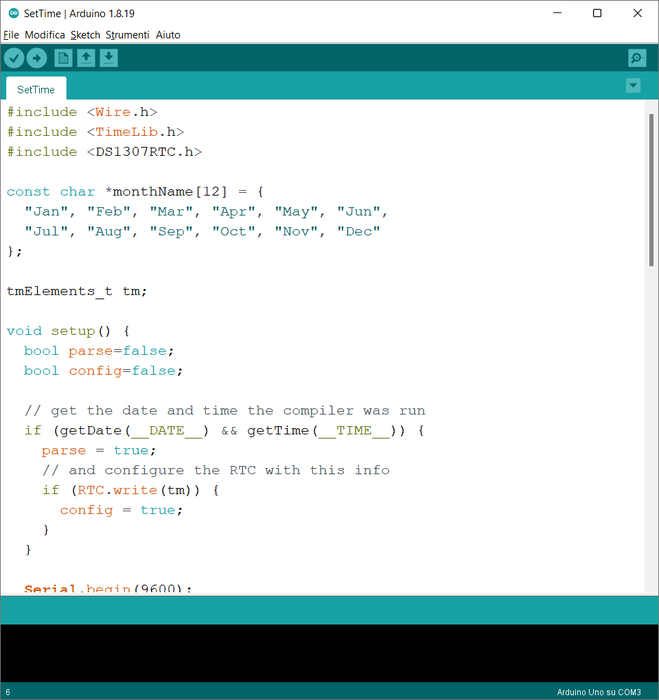This screenshot has width=659, height=700.
Task: Click the parse = true; line
Action: [x=99, y=450]
